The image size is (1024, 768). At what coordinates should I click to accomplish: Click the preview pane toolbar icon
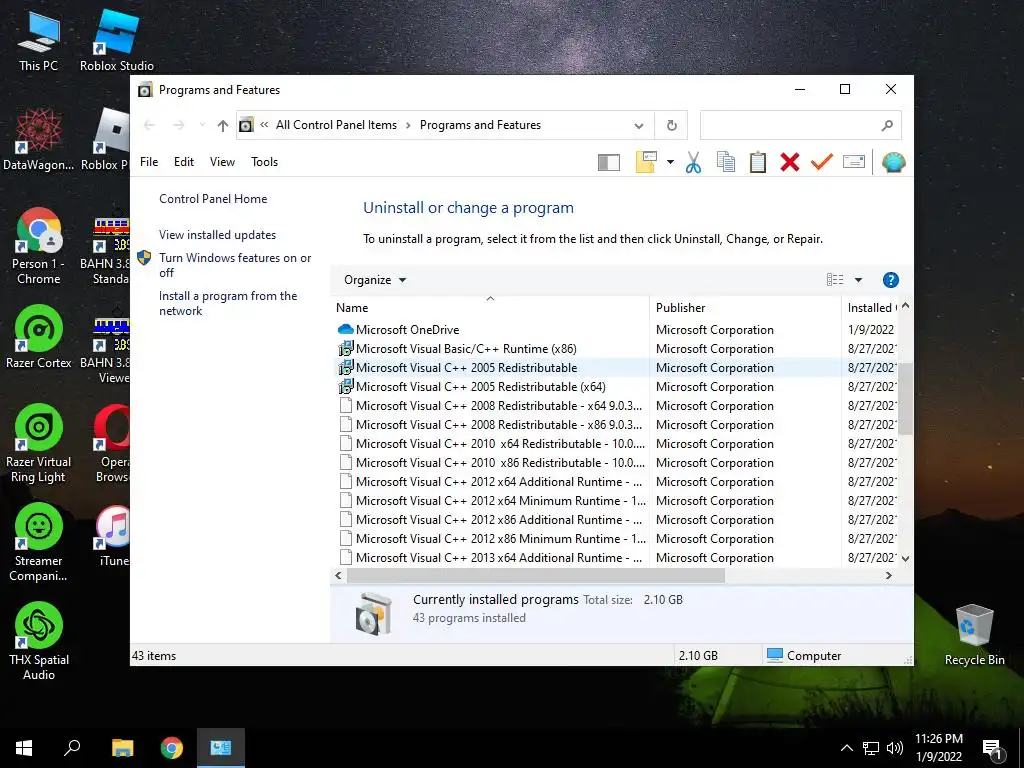[x=609, y=162]
